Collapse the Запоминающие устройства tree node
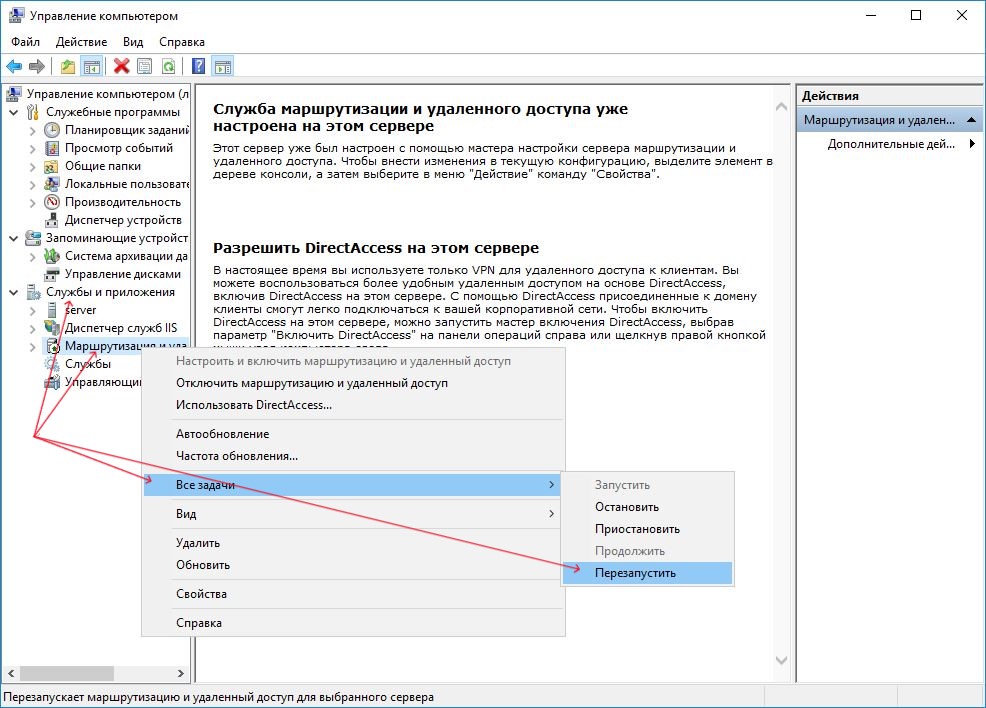This screenshot has width=986, height=708. coord(13,238)
